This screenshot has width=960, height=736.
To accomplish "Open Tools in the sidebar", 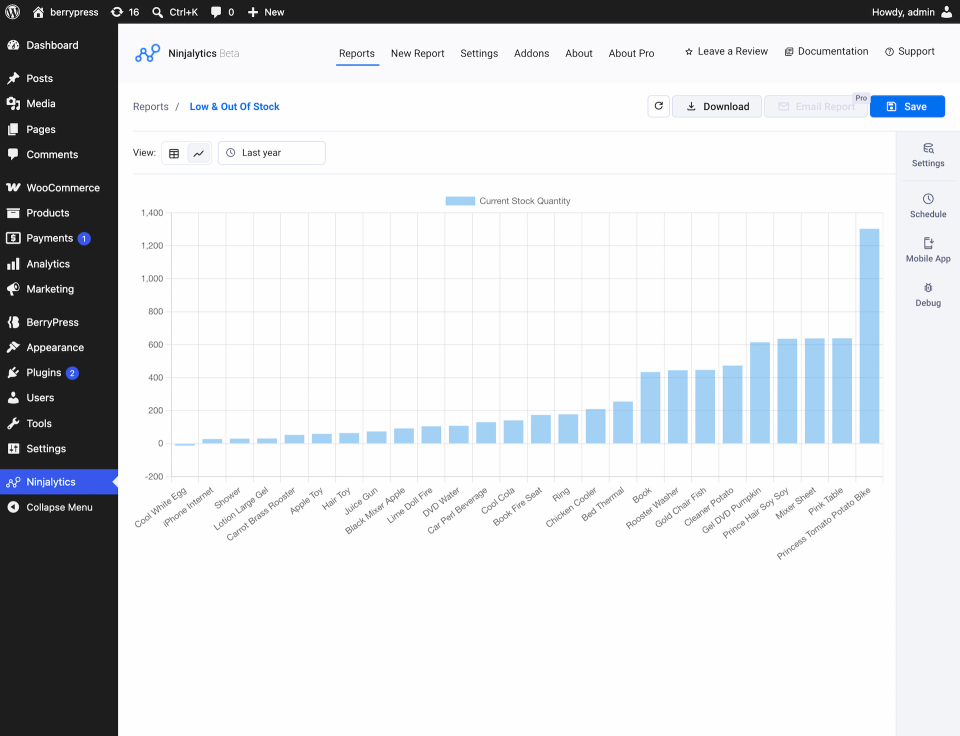I will 59,423.
